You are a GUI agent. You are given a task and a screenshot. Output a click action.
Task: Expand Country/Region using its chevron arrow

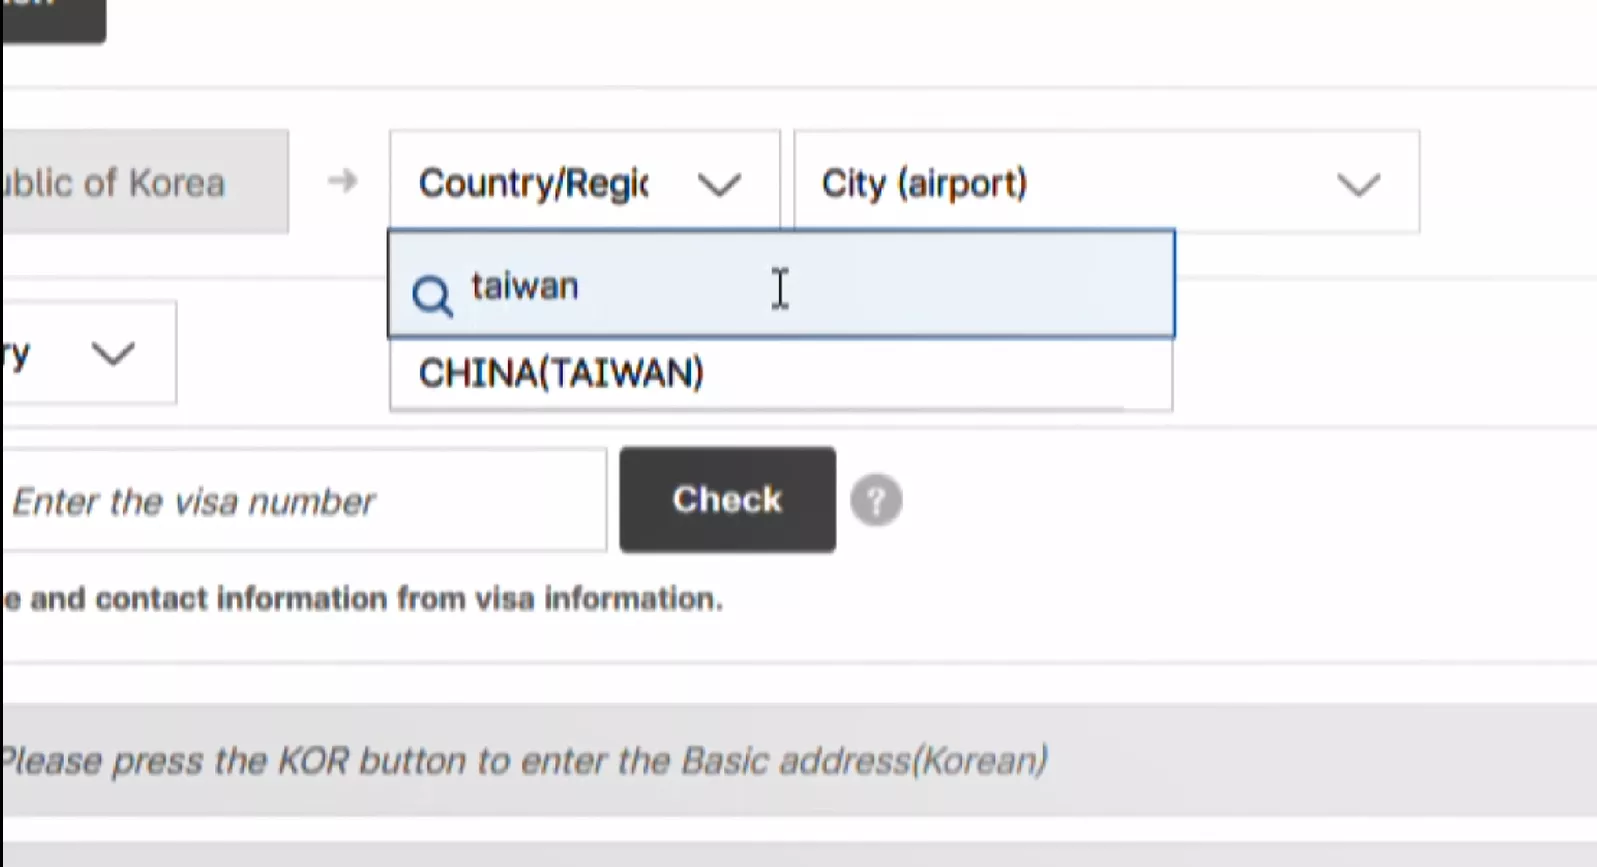[719, 184]
